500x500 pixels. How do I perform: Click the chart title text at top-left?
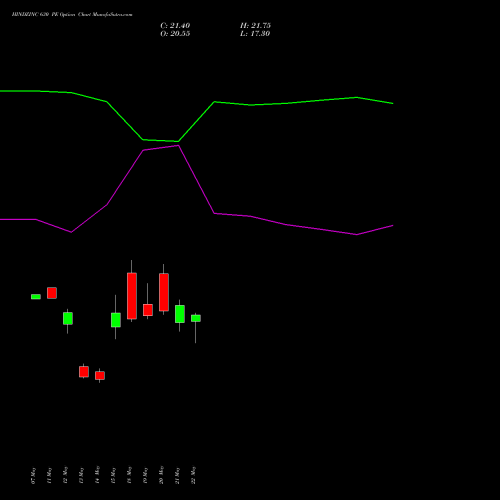(x=72, y=15)
